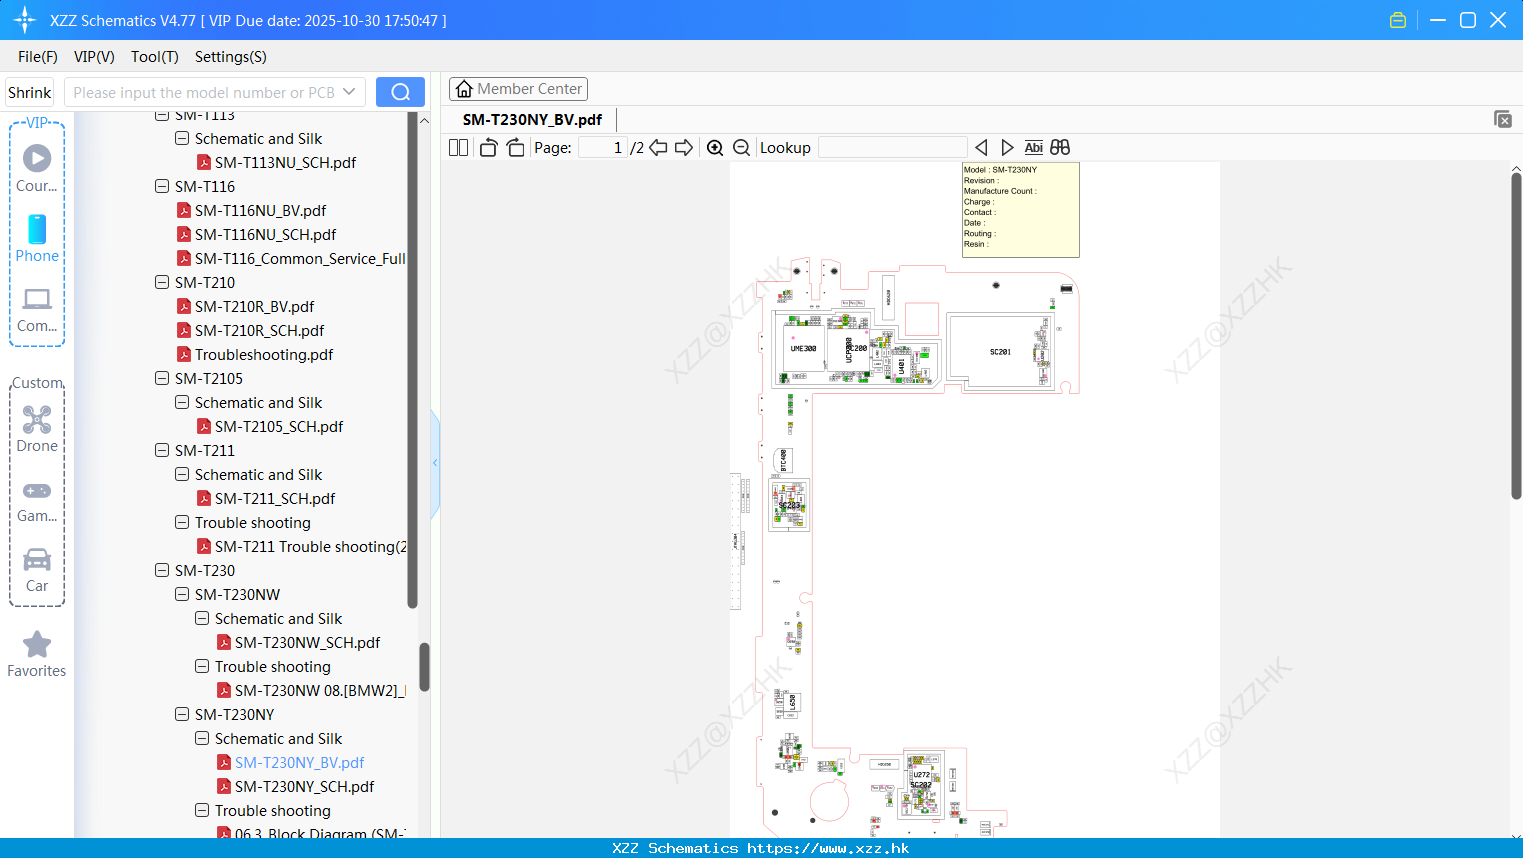Open Favorites star icon
Viewport: 1523px width, 858px height.
click(x=37, y=644)
